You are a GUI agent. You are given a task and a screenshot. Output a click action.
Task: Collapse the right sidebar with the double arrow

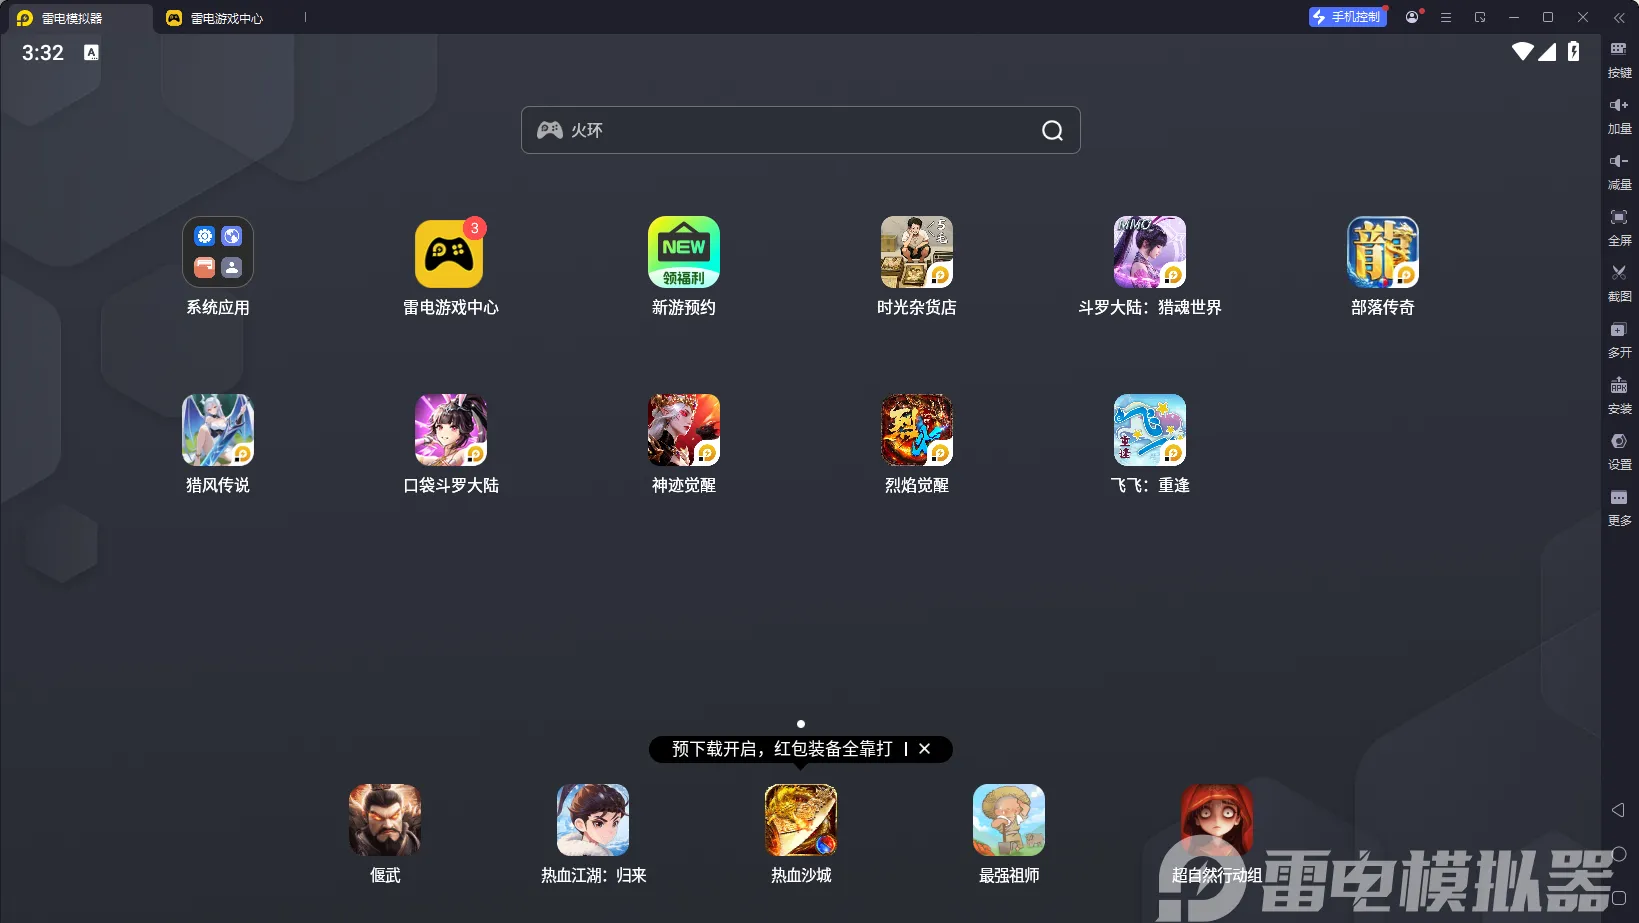point(1619,17)
